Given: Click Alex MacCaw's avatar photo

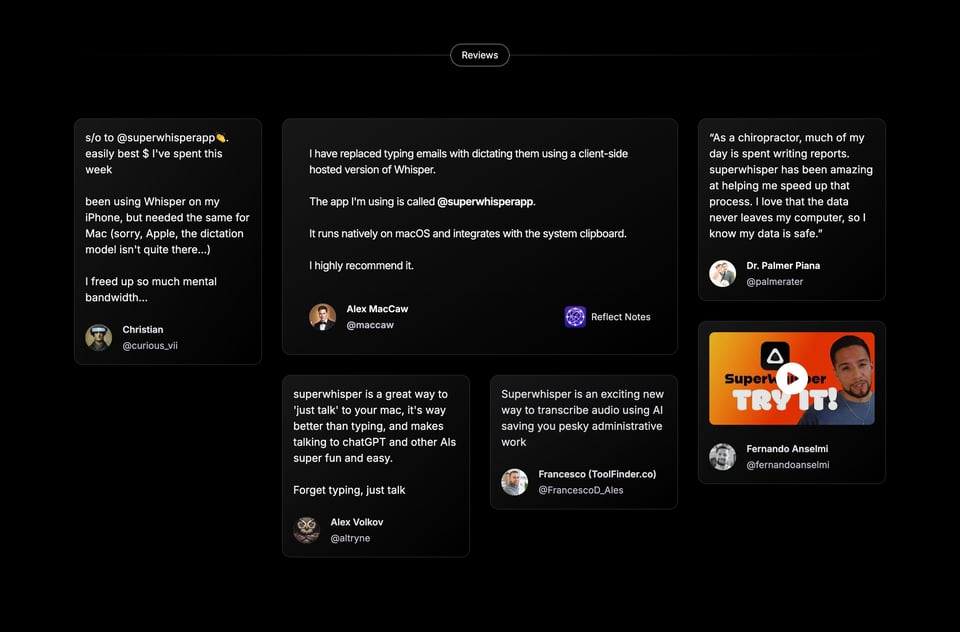Looking at the screenshot, I should tap(323, 317).
